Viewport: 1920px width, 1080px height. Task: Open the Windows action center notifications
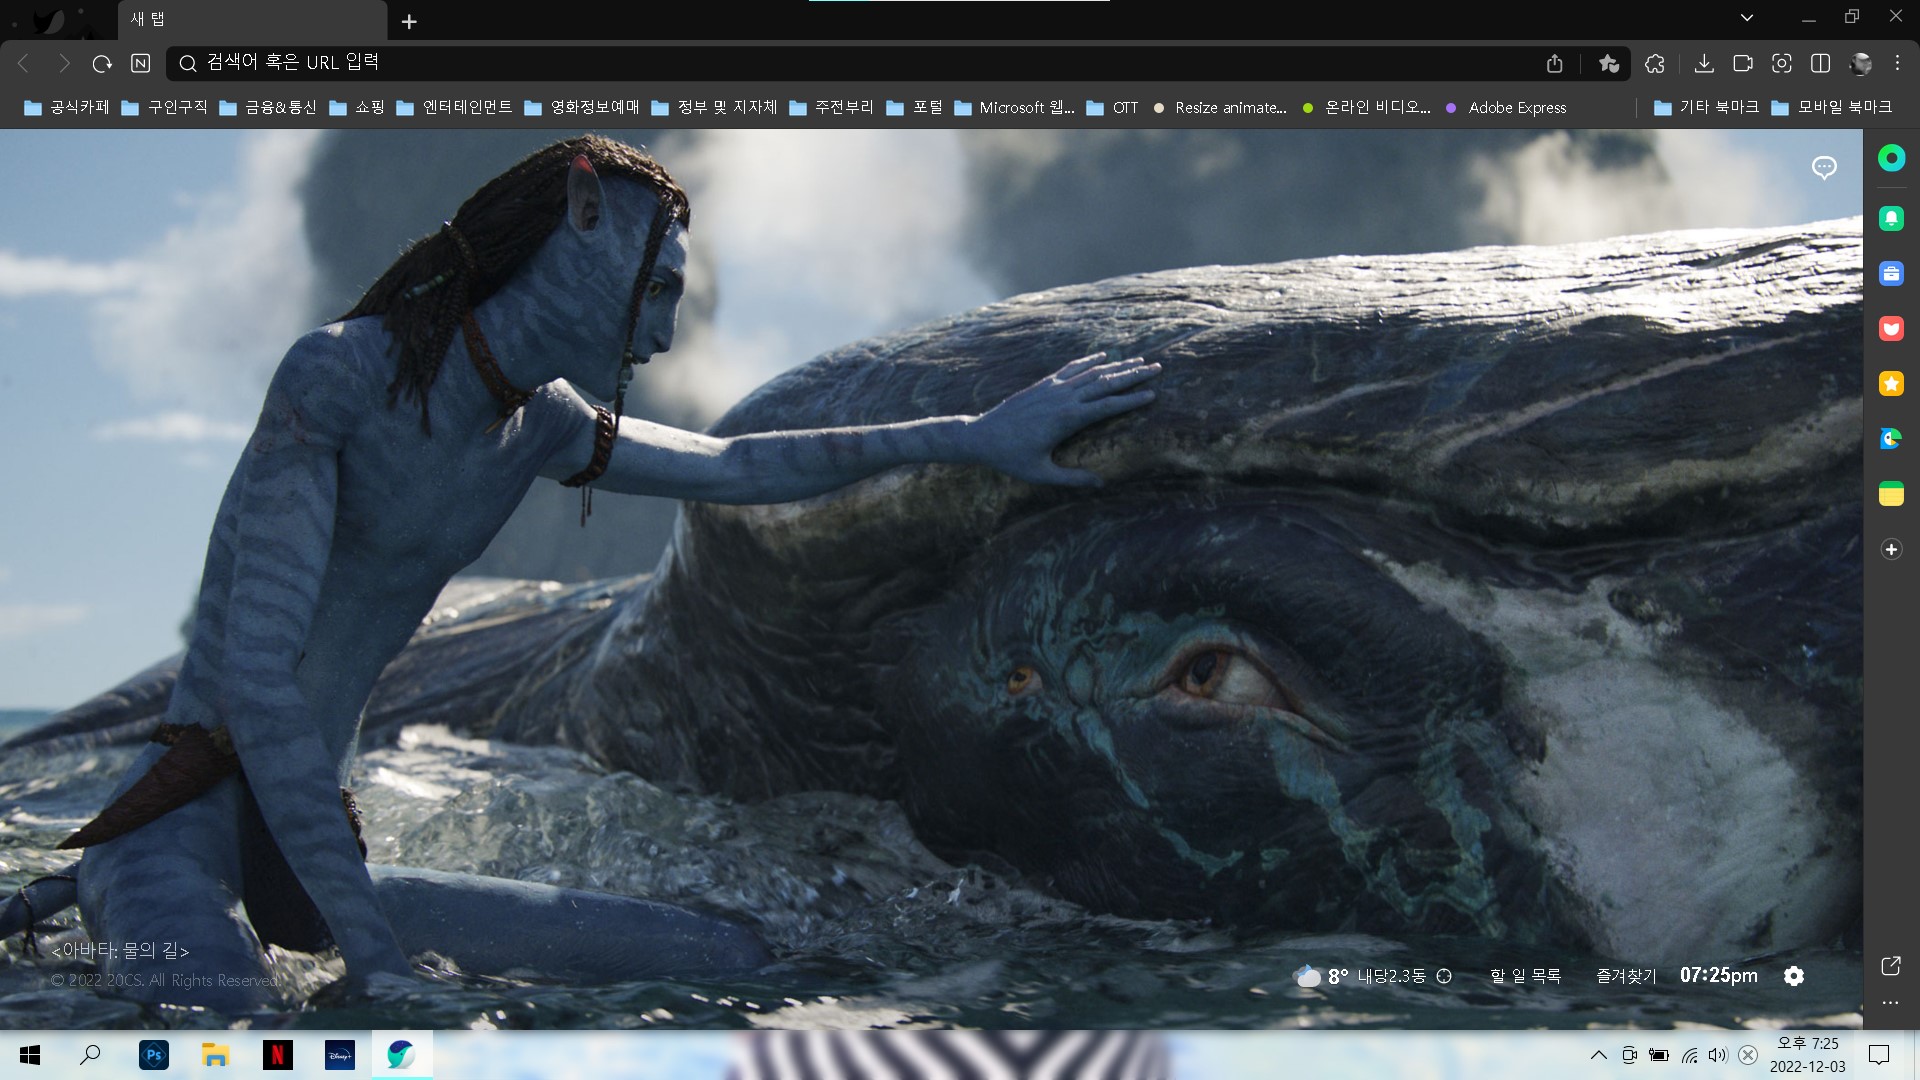(x=1879, y=1055)
